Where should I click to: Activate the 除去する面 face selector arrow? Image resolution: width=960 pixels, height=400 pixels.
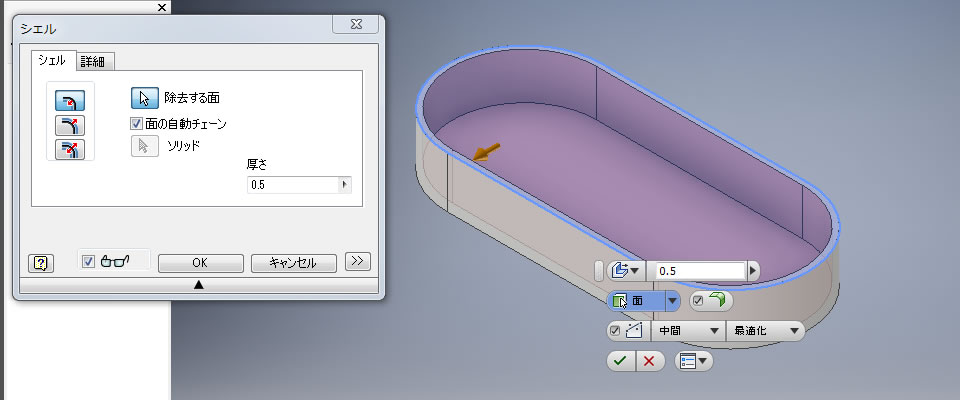coord(145,98)
